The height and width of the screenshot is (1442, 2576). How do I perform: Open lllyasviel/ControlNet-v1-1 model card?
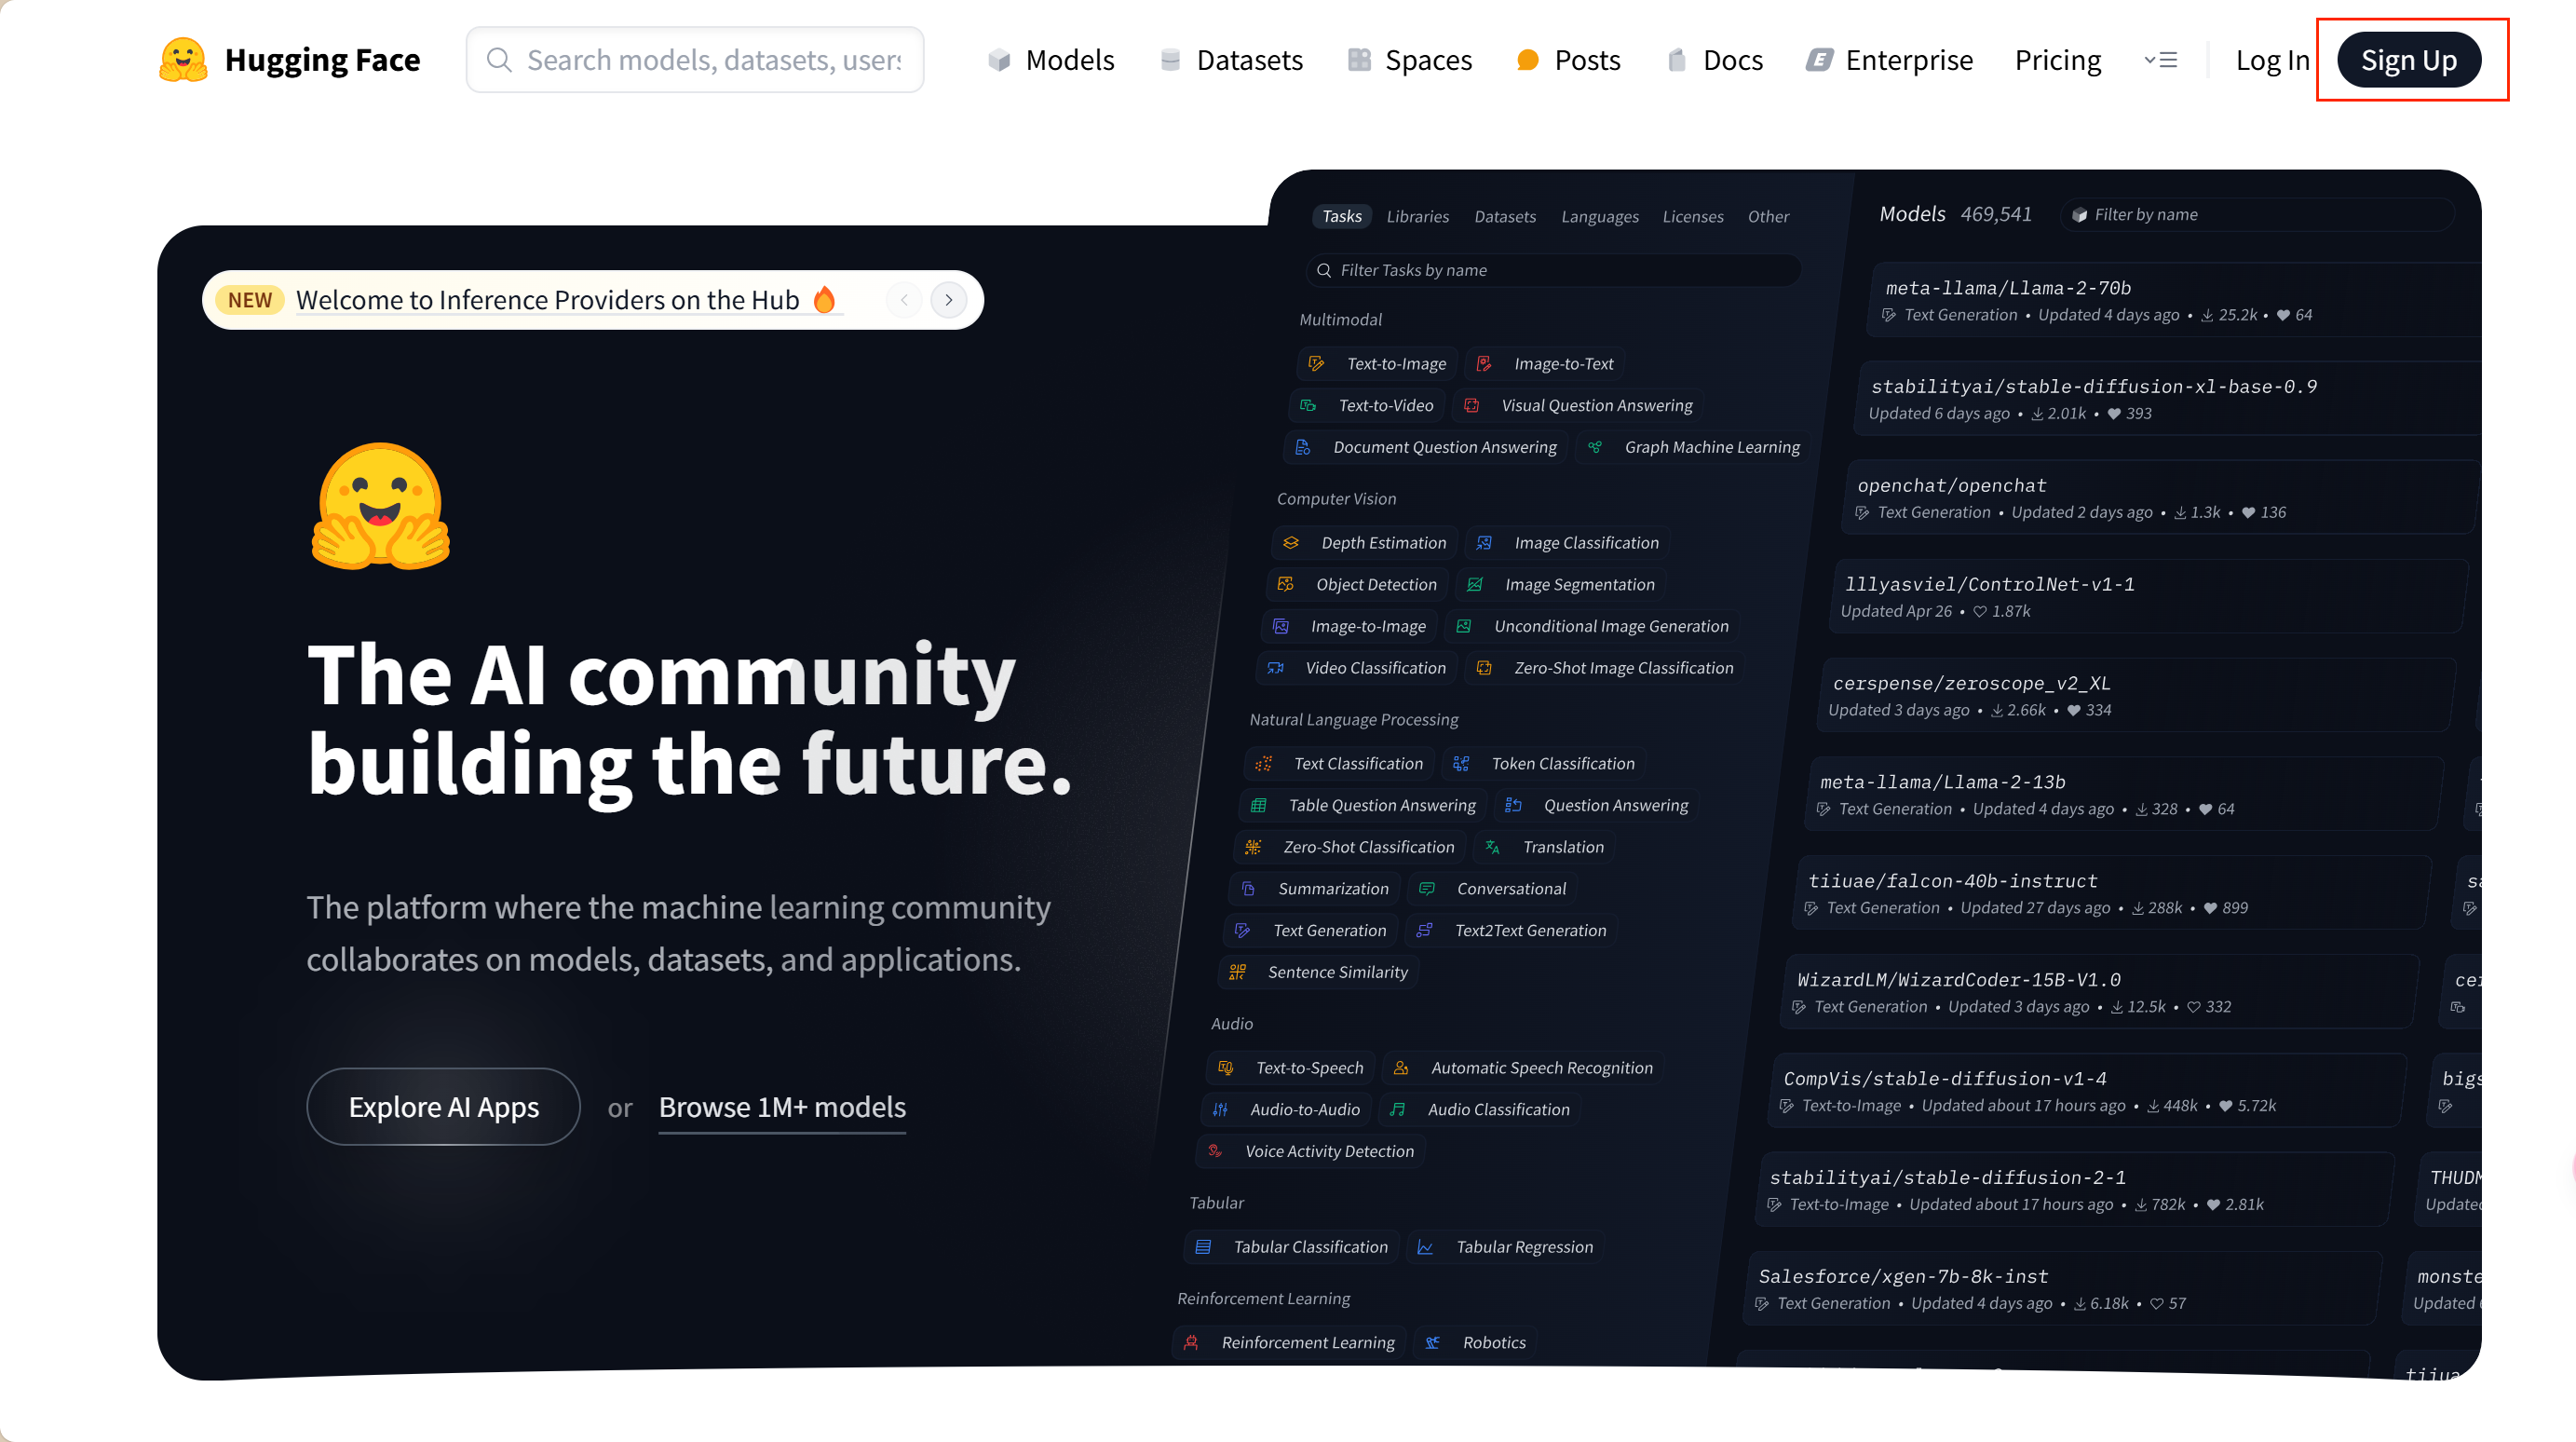click(2148, 596)
